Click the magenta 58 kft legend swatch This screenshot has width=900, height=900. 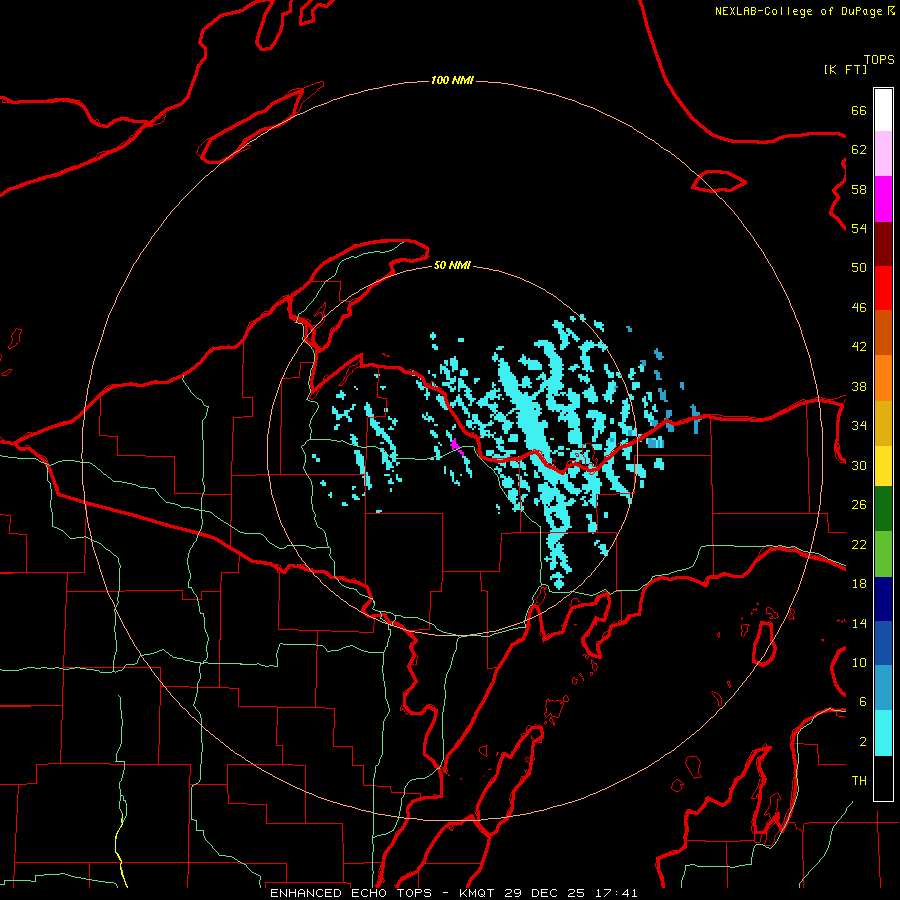[883, 199]
